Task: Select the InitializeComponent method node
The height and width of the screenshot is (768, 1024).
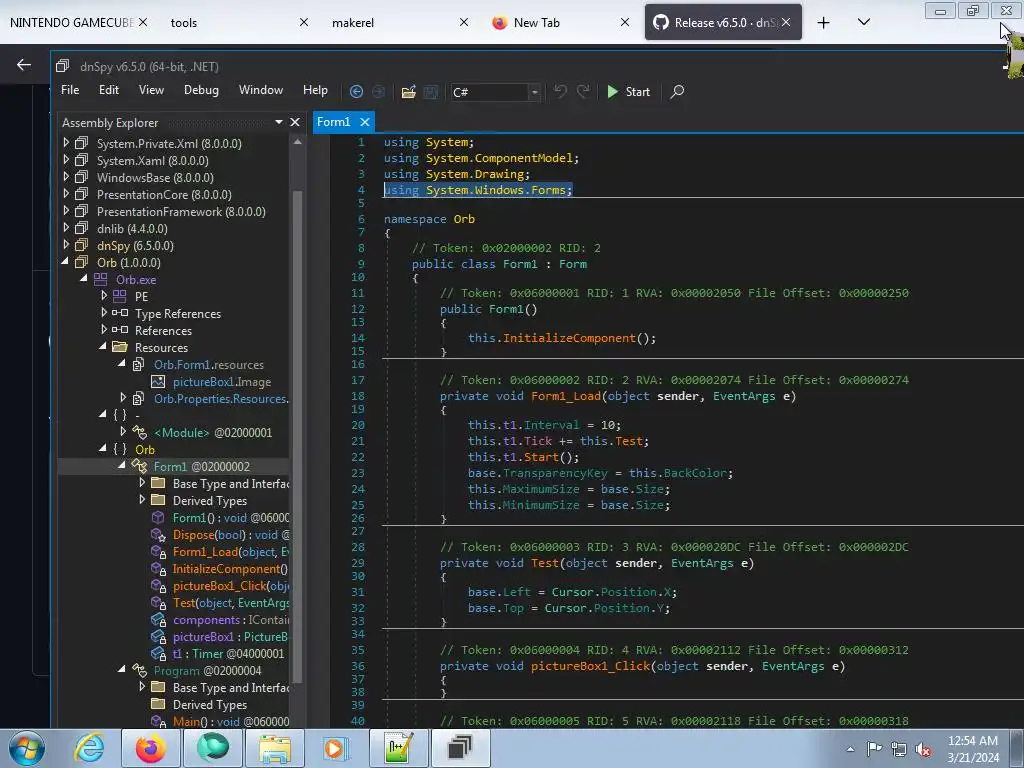Action: pos(230,569)
